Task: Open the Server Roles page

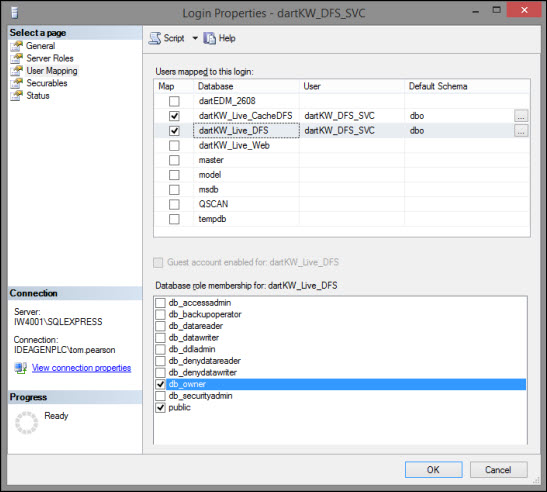Action: pos(50,58)
